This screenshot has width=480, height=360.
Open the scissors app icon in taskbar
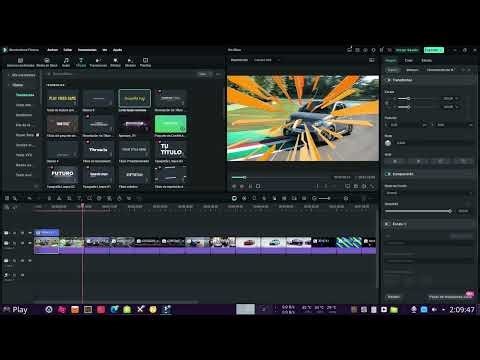[x=140, y=309]
